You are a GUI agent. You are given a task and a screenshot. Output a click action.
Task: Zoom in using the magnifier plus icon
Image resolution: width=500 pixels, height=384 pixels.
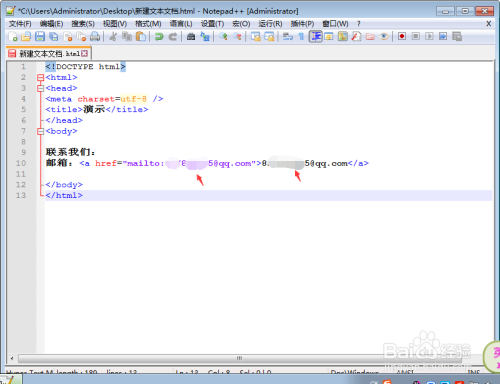coord(223,36)
